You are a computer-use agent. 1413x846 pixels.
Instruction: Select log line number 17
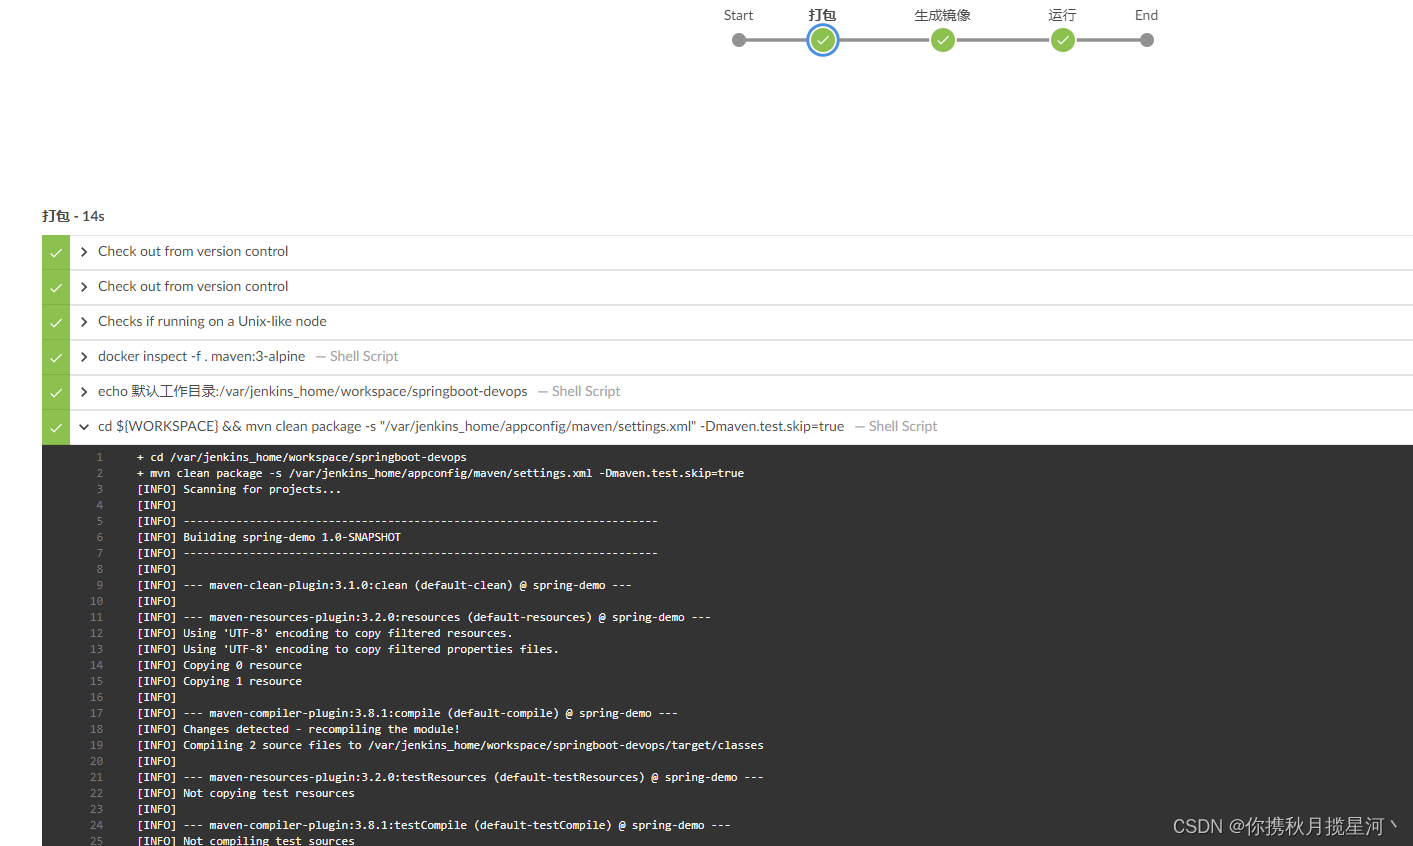(x=97, y=713)
